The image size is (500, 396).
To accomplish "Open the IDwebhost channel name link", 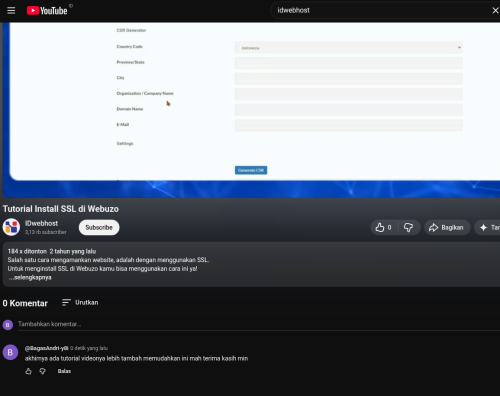I will (x=41, y=223).
